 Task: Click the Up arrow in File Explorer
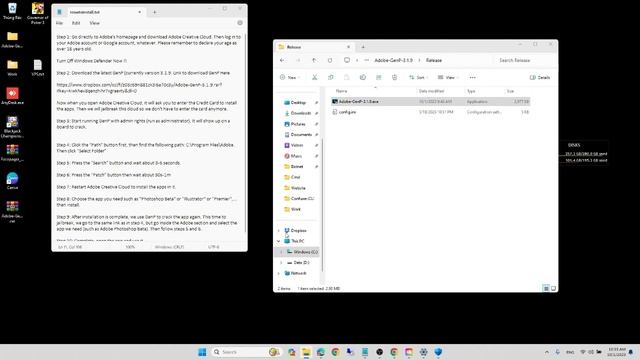tap(314, 60)
